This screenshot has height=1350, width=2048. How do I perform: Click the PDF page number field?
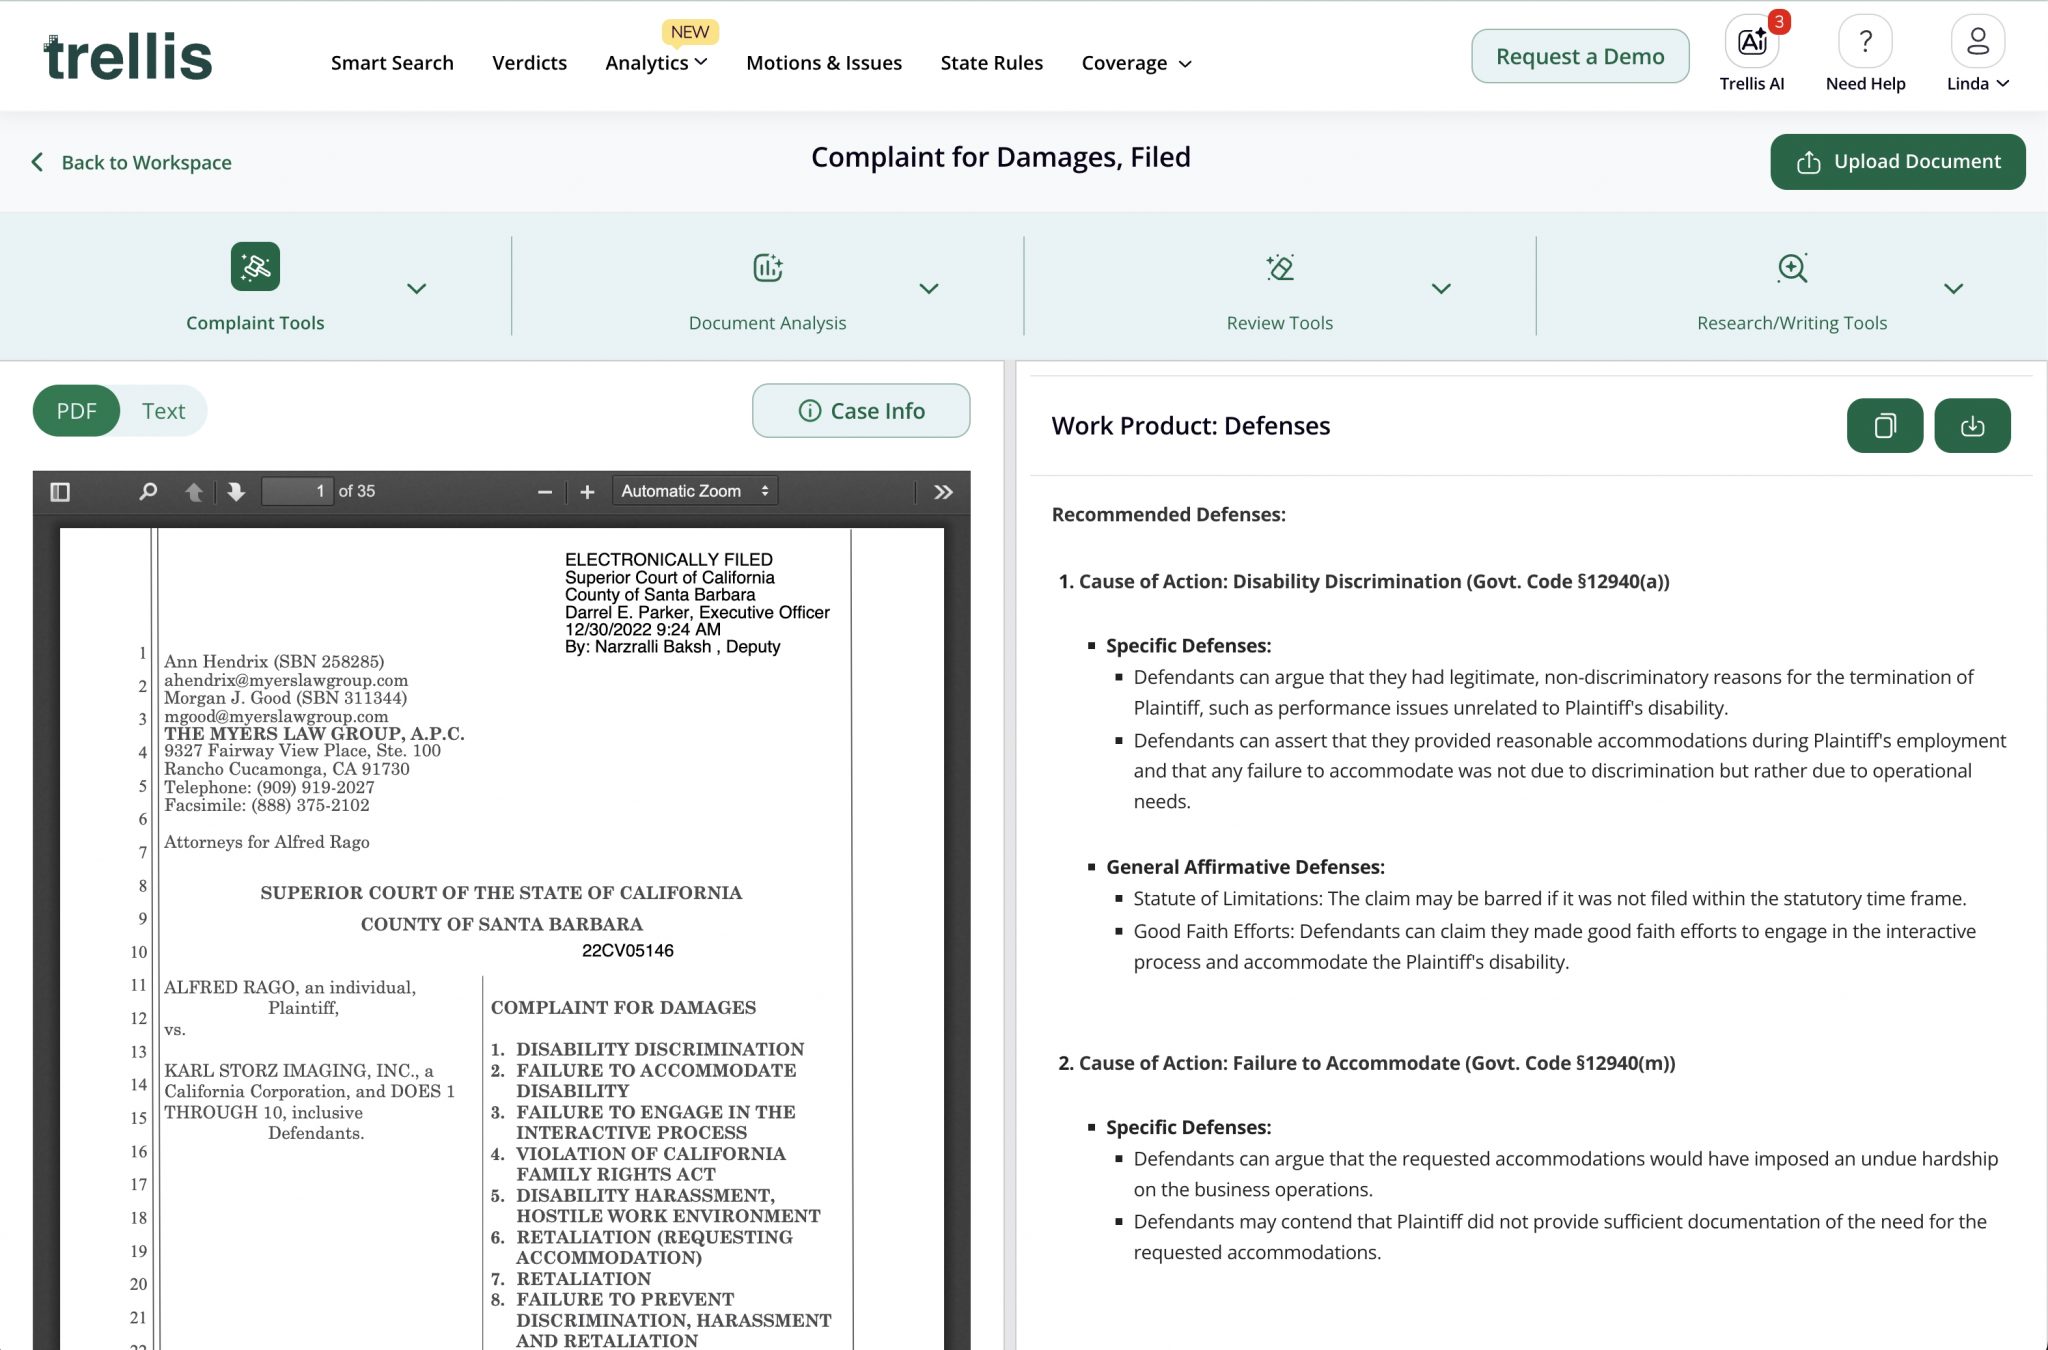(x=297, y=491)
